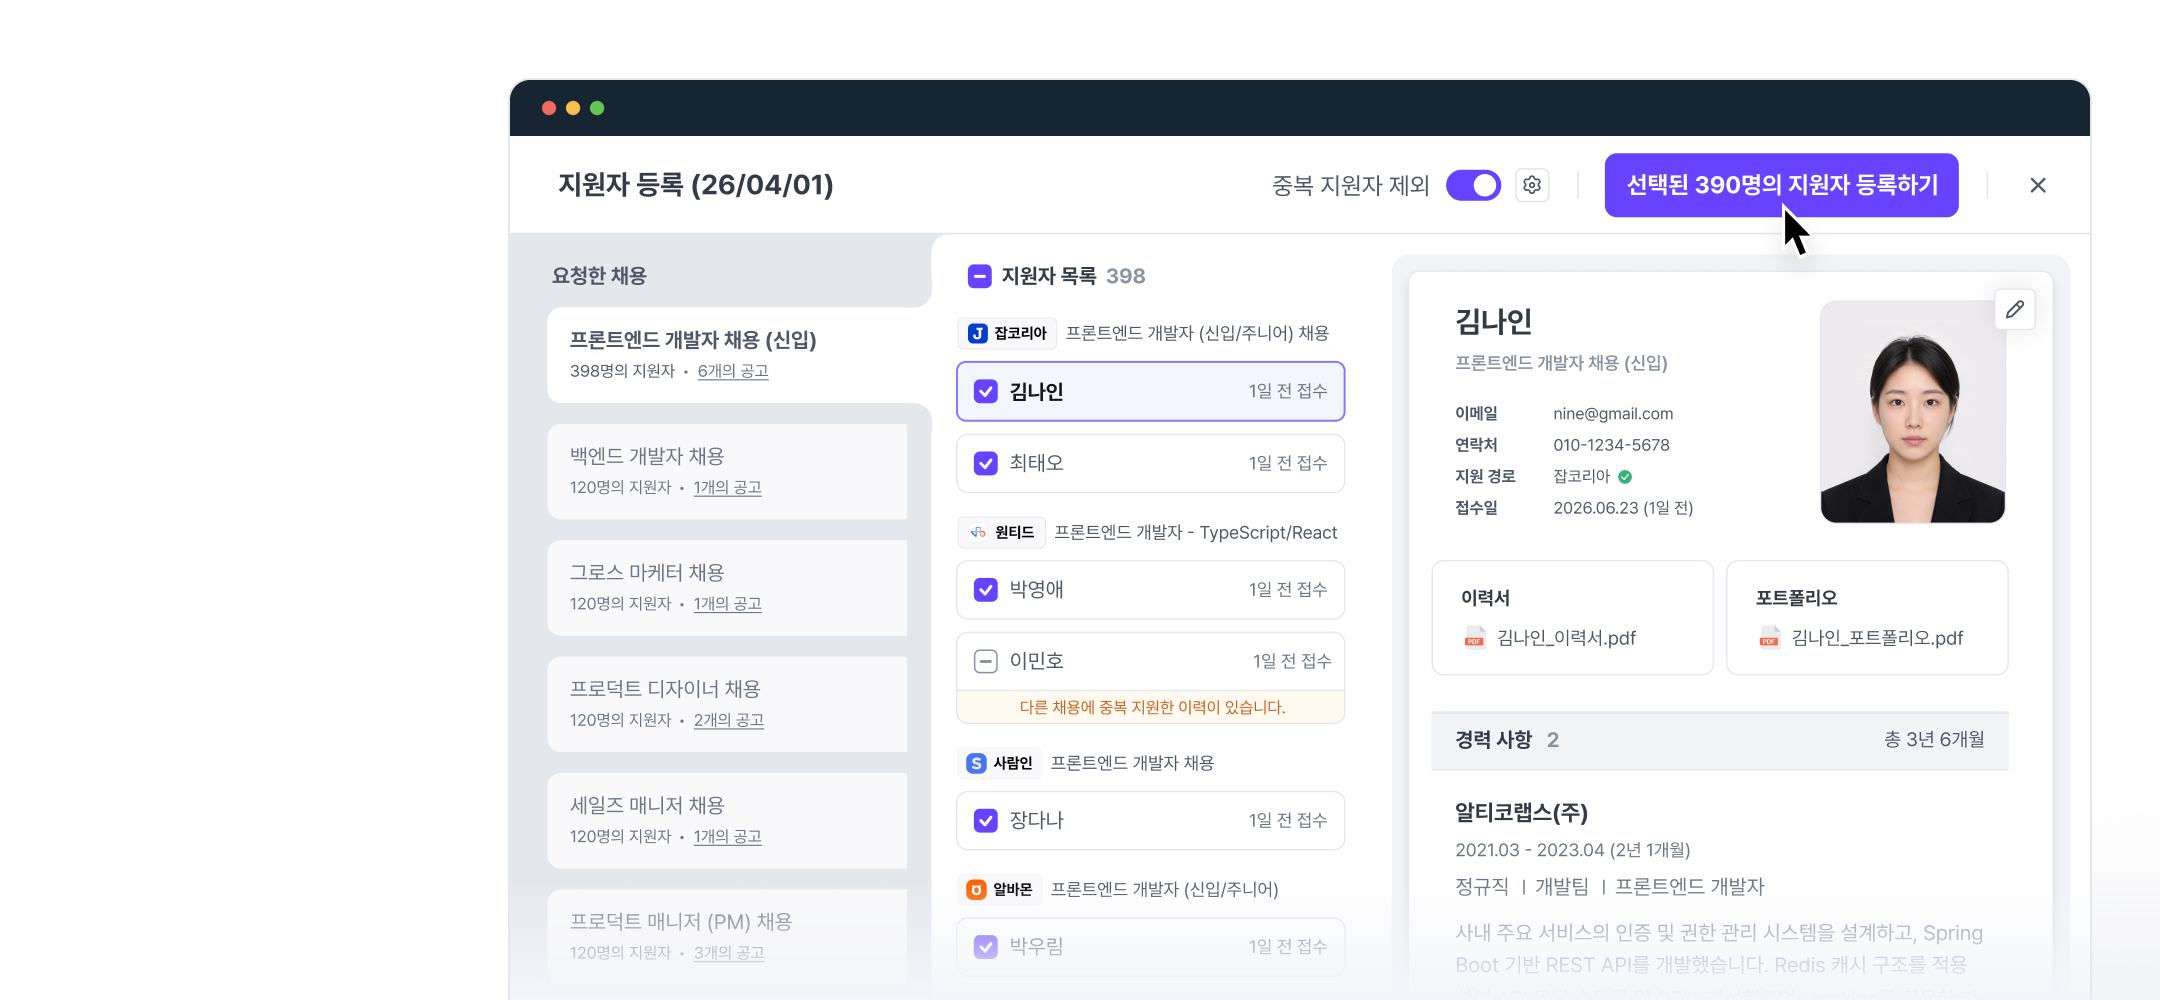This screenshot has height=1000, width=2160.
Task: Click phone number 010-1234-5678
Action: pos(1611,445)
